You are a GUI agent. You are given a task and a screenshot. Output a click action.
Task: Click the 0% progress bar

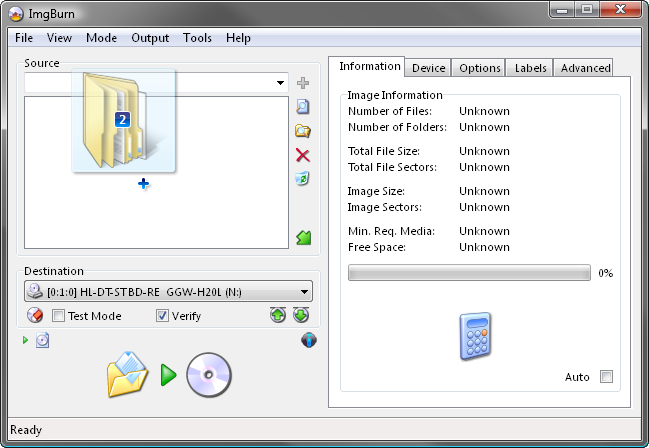pos(469,273)
